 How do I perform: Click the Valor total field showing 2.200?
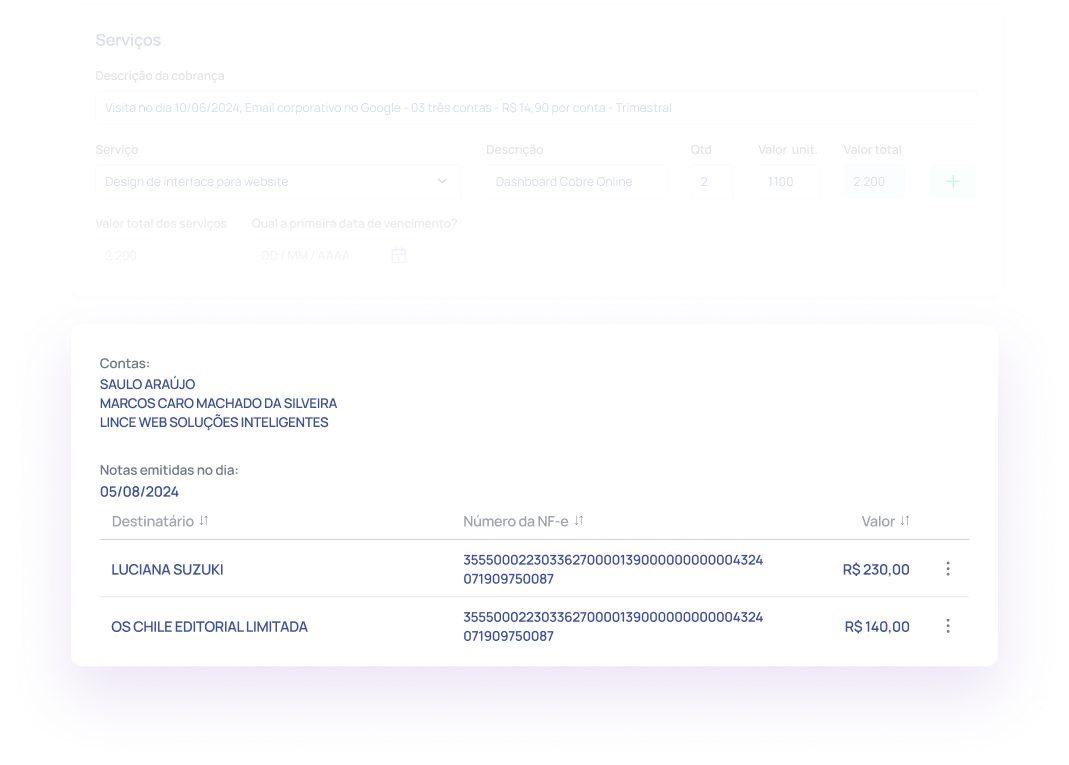click(x=874, y=181)
